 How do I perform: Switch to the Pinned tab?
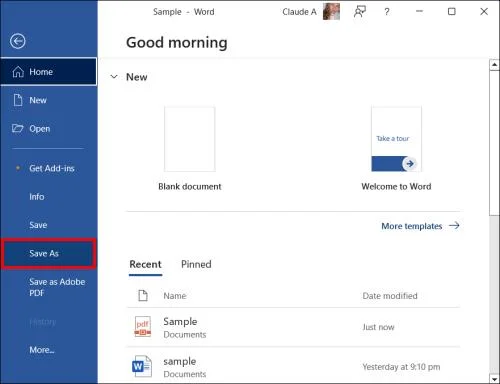[x=196, y=264]
